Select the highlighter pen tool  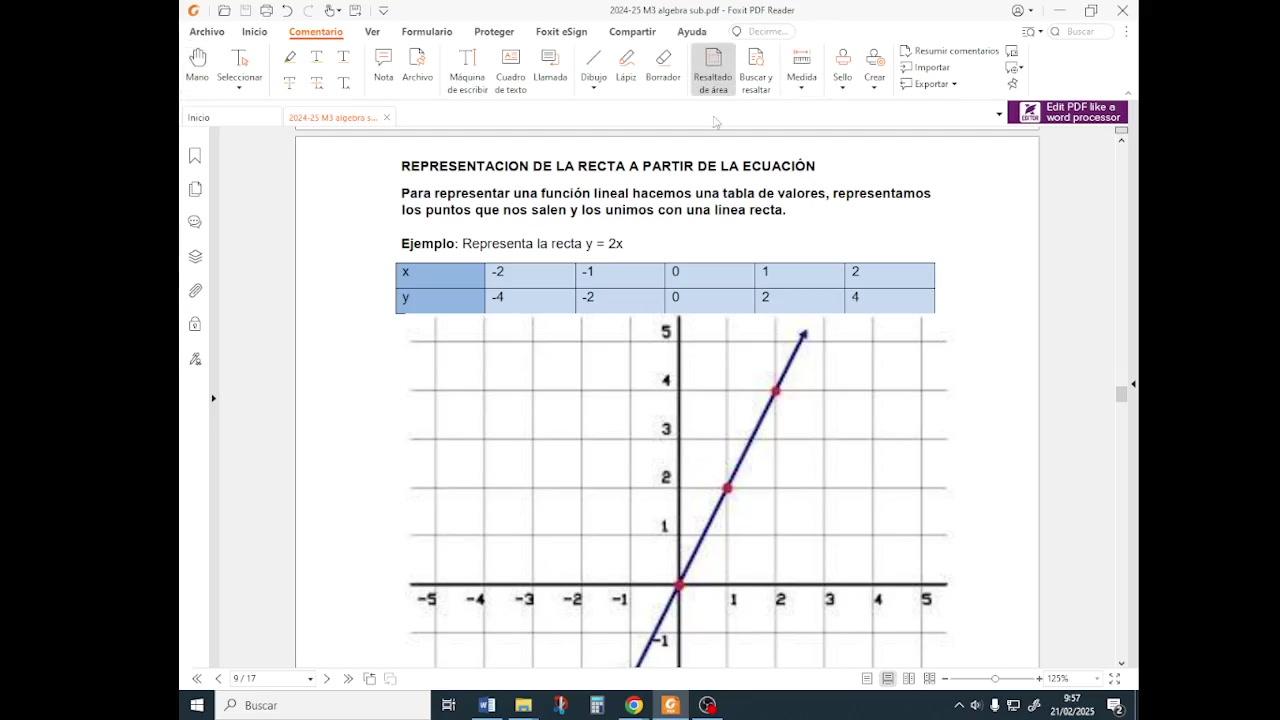coord(290,57)
